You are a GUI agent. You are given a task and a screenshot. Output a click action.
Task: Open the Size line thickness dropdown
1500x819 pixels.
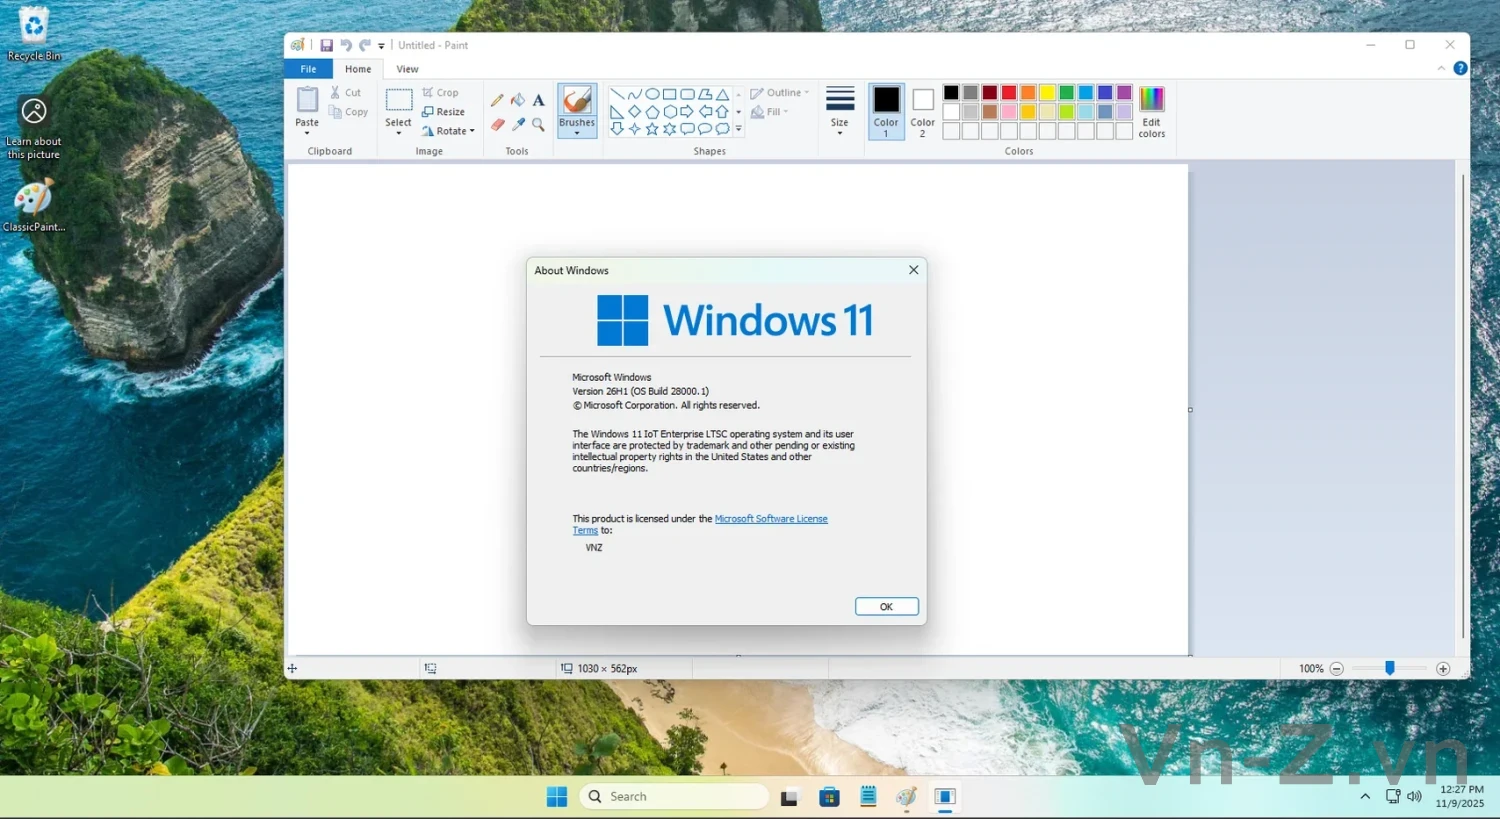pyautogui.click(x=839, y=112)
